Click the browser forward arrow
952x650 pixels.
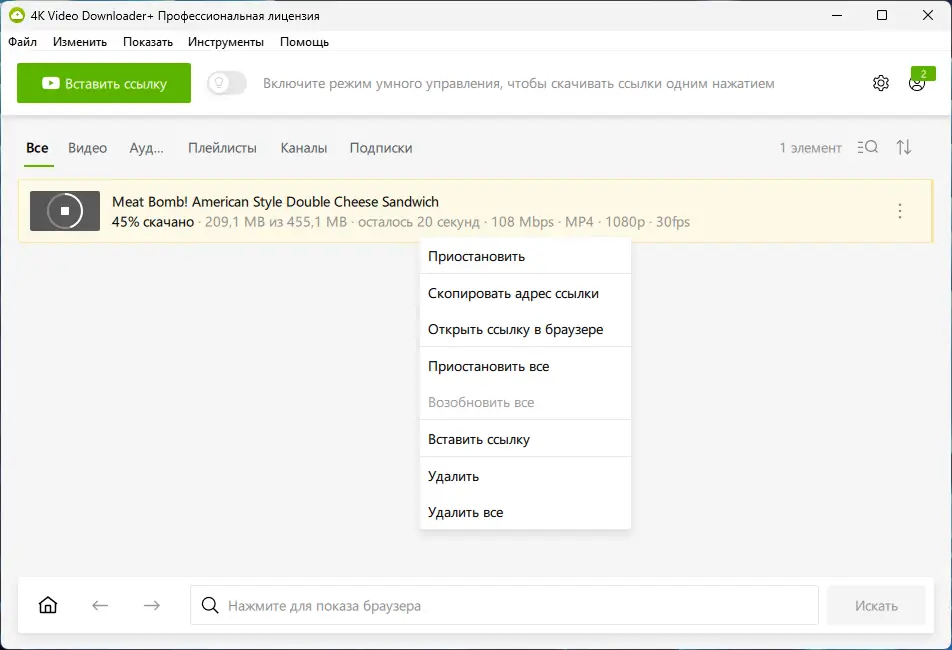152,605
